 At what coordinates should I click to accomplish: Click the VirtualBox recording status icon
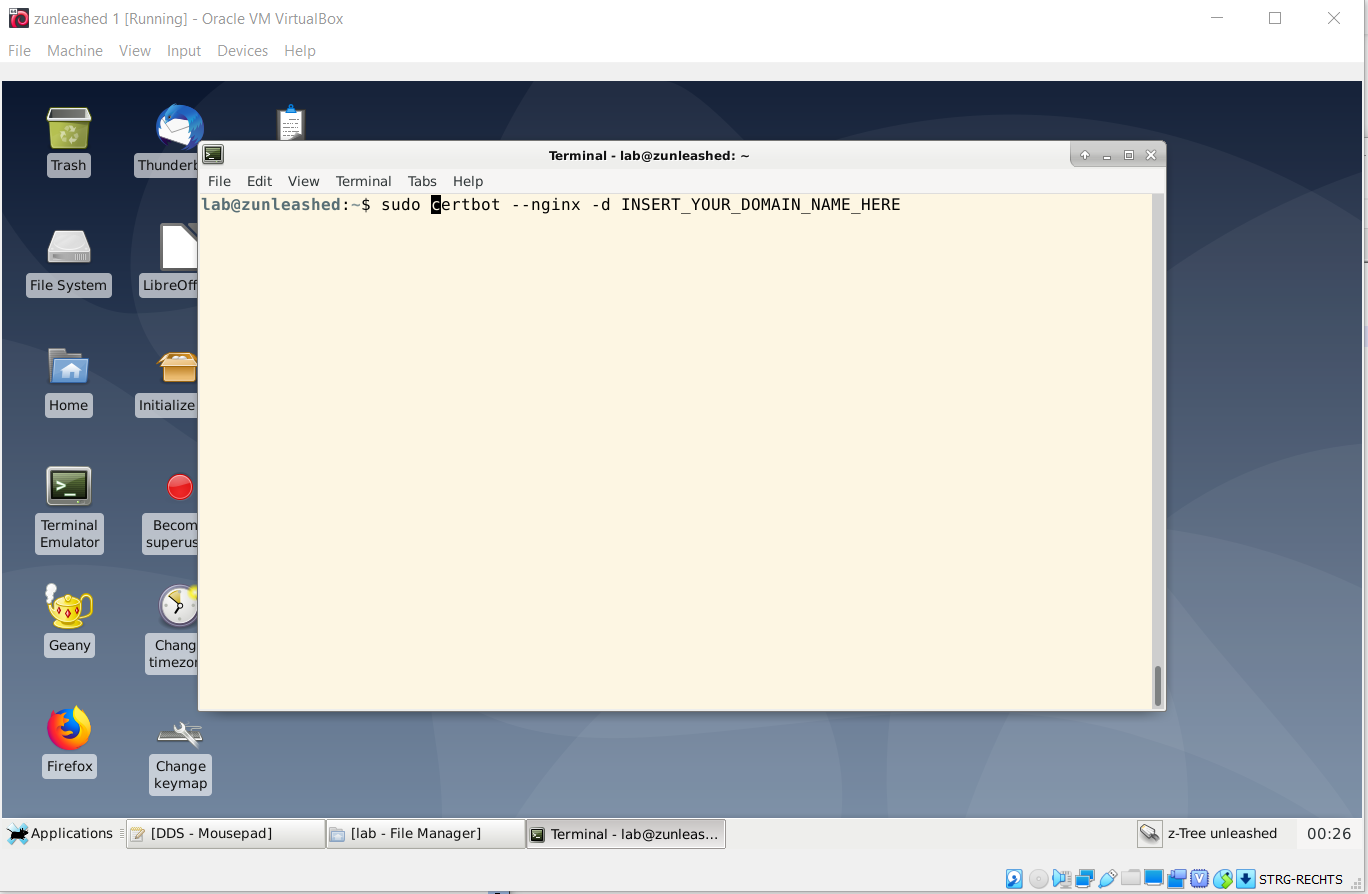point(1176,879)
